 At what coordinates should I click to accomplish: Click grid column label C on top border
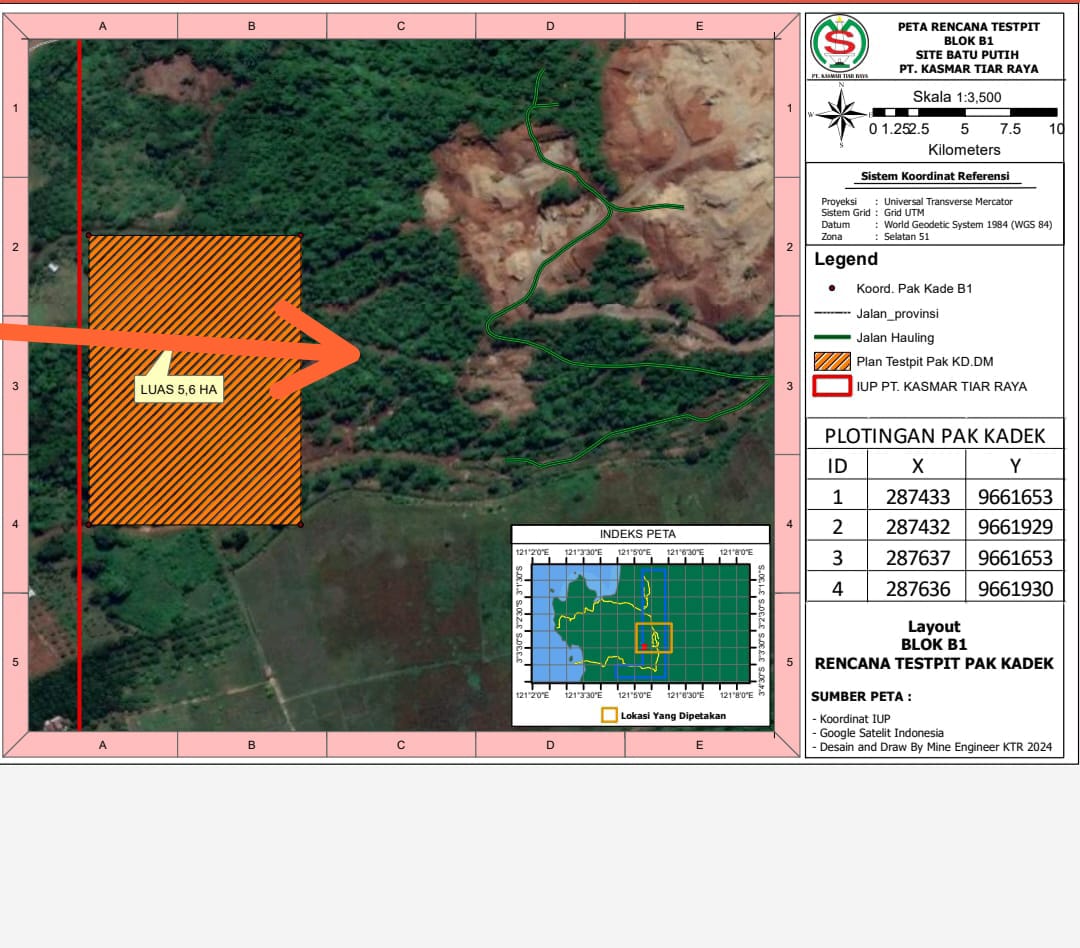[x=401, y=27]
